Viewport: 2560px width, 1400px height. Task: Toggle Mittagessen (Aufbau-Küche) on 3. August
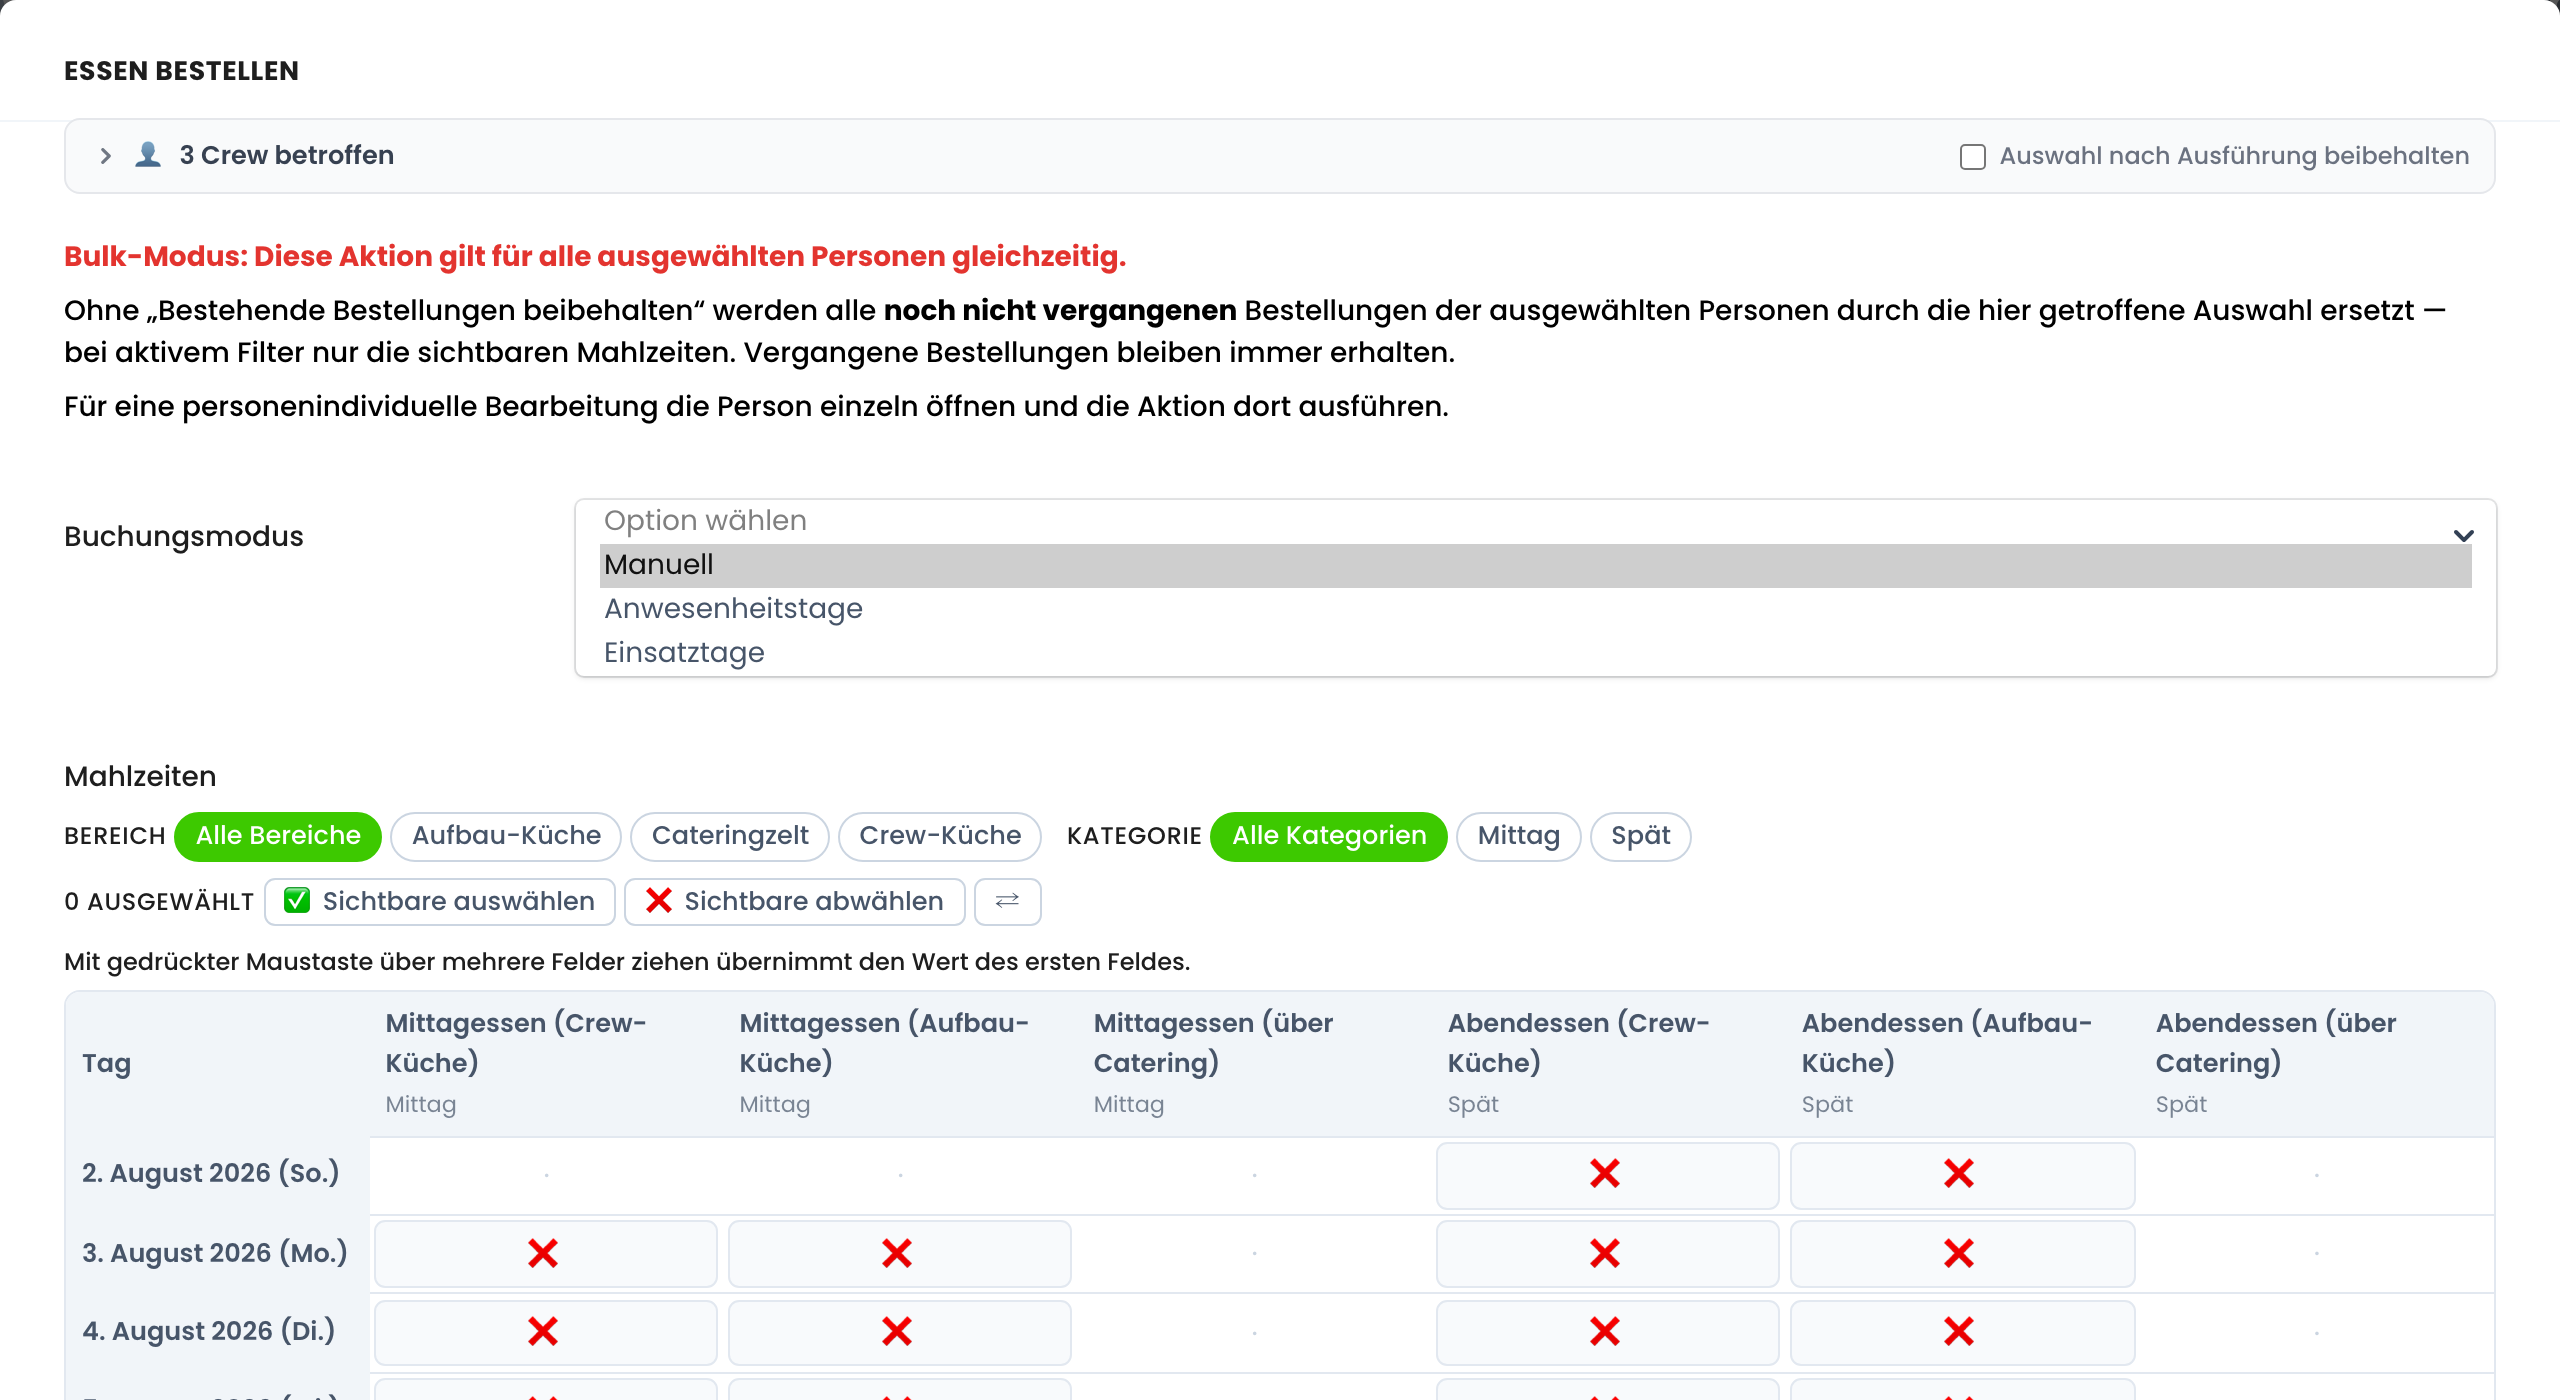[x=899, y=1254]
